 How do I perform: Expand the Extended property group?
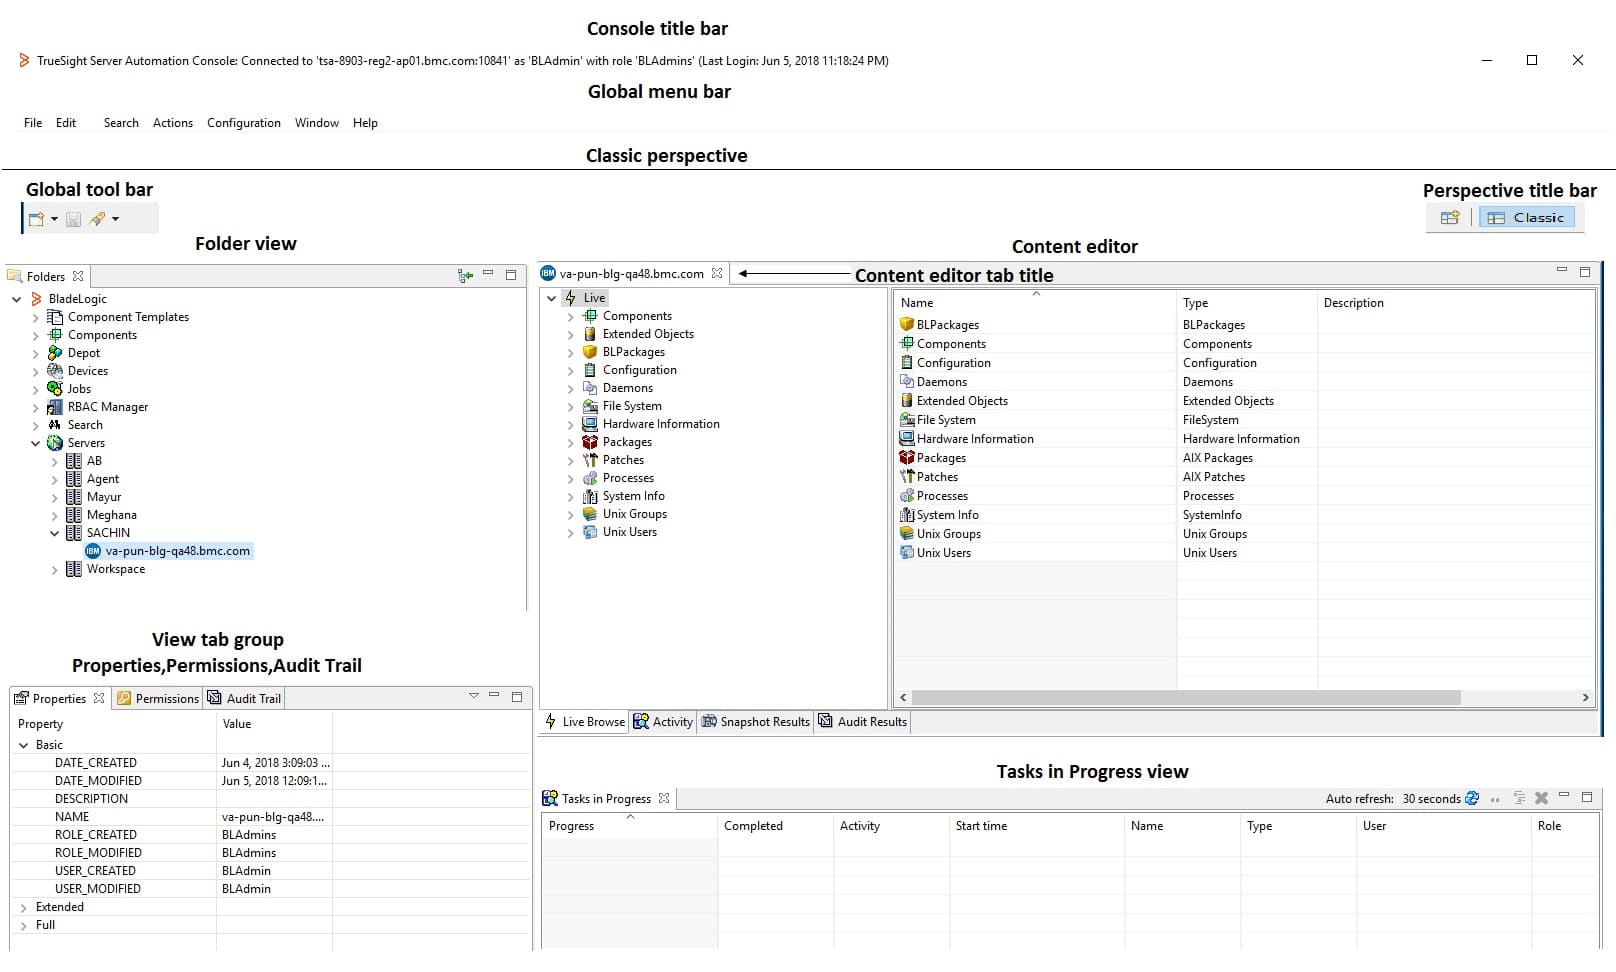coord(23,907)
